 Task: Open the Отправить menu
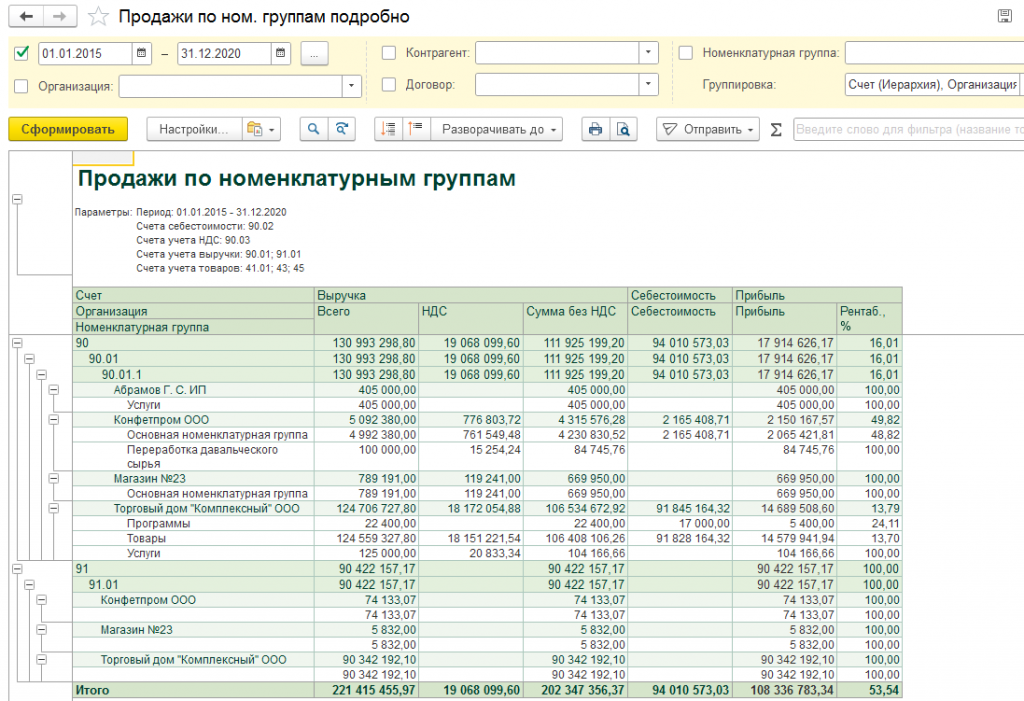708,129
